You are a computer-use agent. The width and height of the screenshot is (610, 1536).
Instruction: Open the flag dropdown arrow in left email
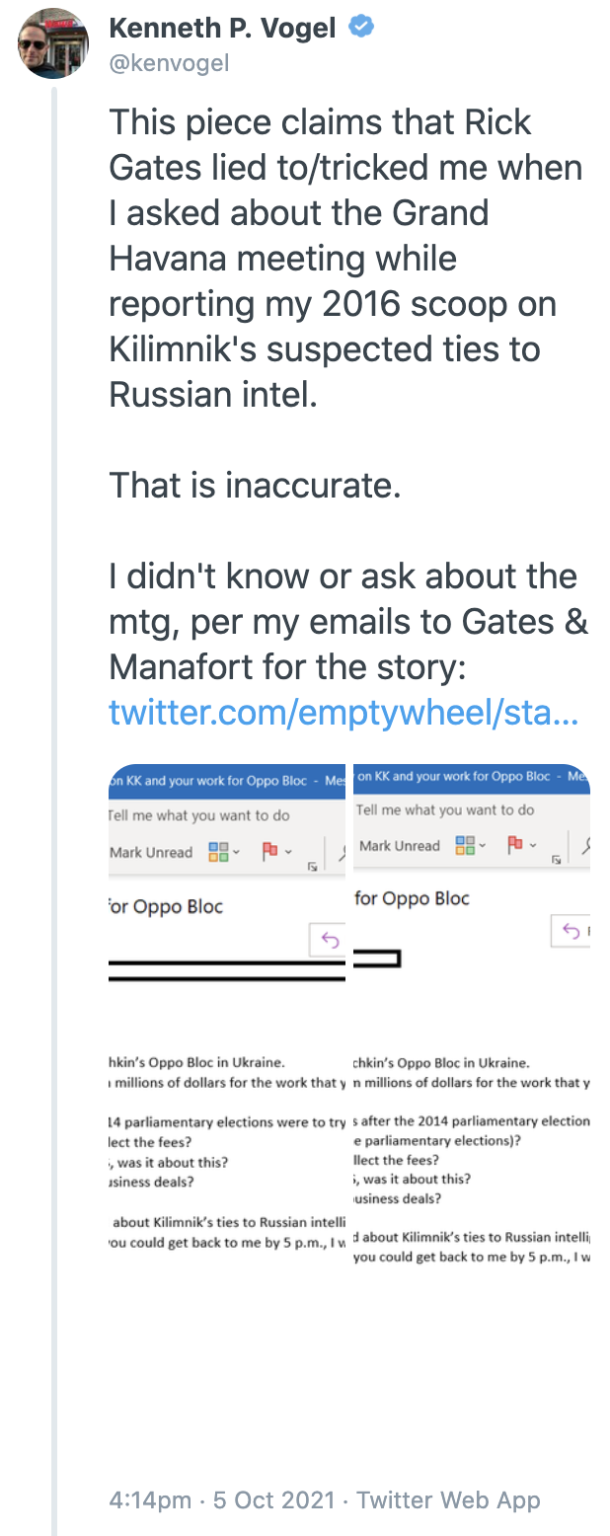288,852
